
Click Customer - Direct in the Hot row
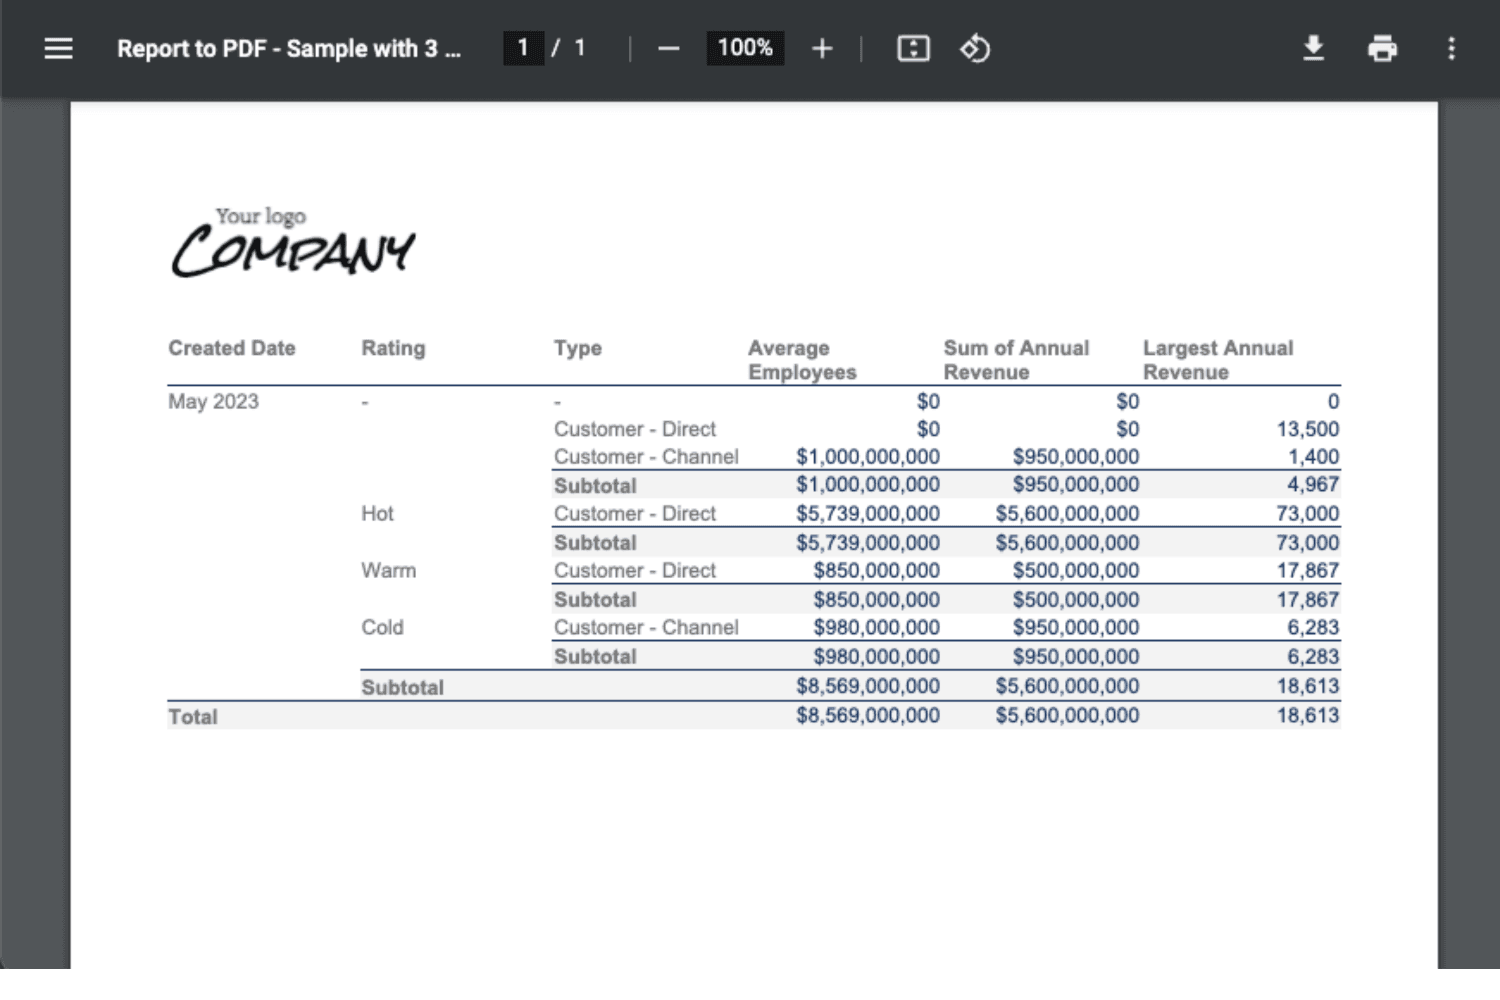(x=635, y=514)
